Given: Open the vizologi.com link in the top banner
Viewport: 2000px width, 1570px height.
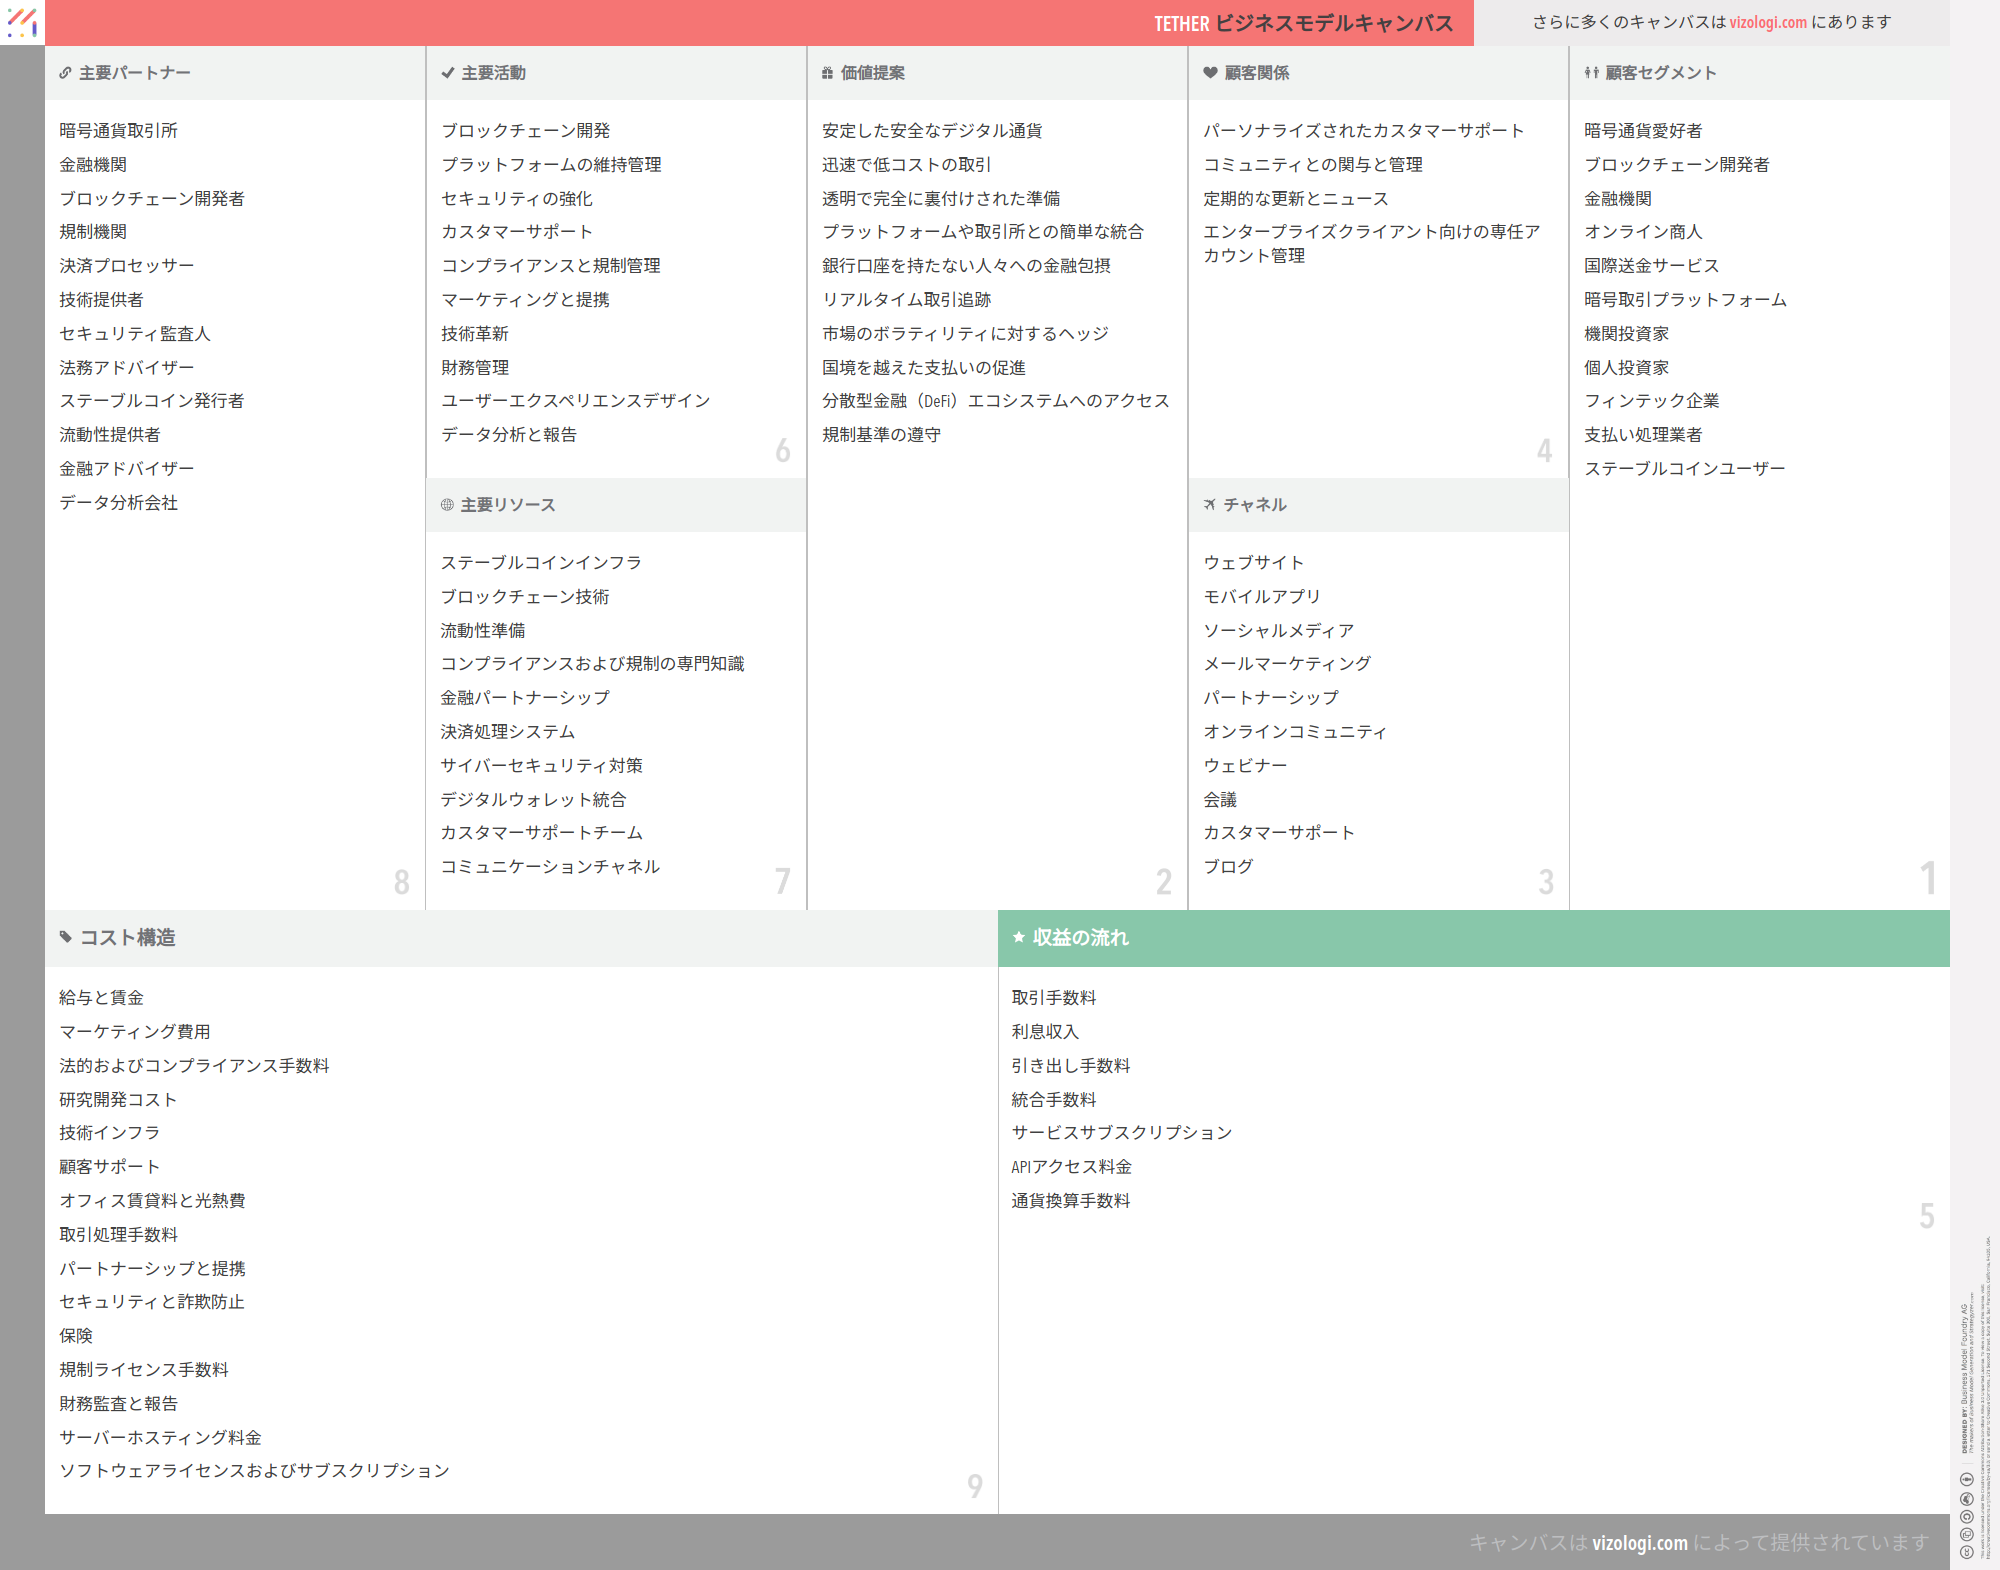Looking at the screenshot, I should point(1768,22).
